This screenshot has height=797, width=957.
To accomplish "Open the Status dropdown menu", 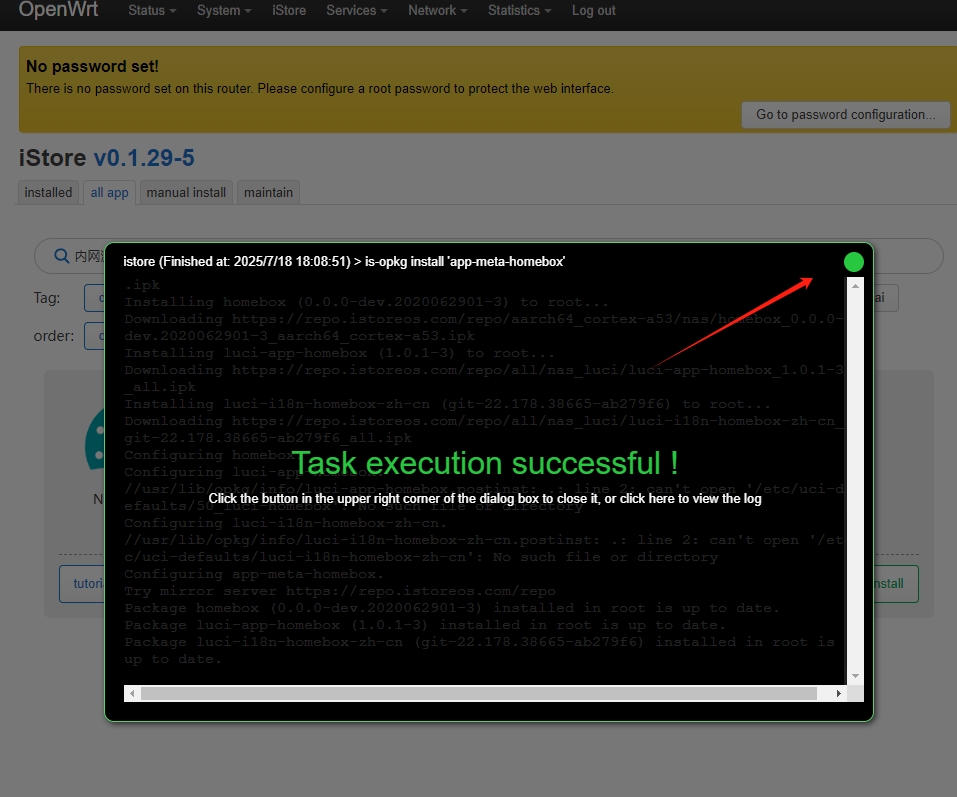I will [152, 10].
